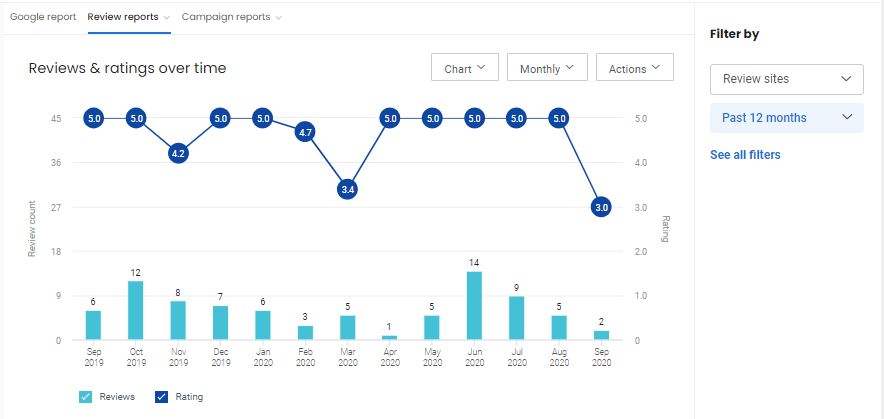Switch to the Review reports tab
The image size is (884, 419).
click(x=123, y=17)
